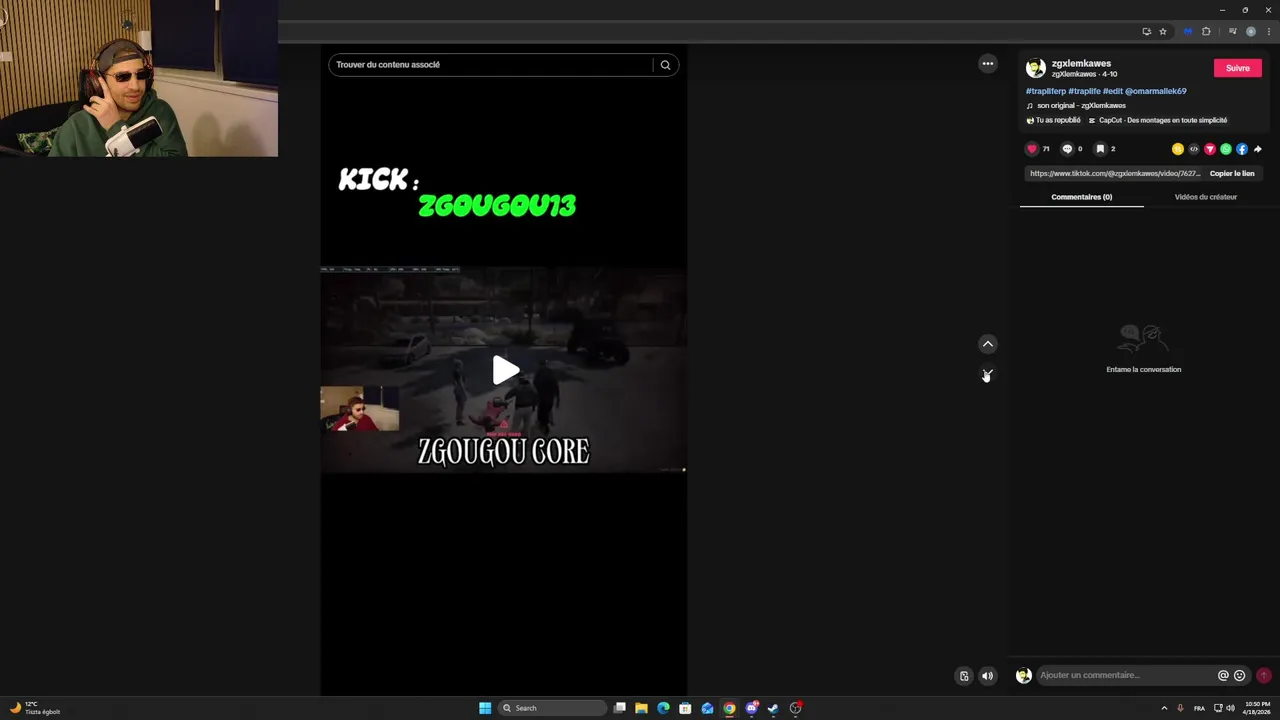Open the #trapliferp hashtag
1280x720 pixels.
point(1045,91)
